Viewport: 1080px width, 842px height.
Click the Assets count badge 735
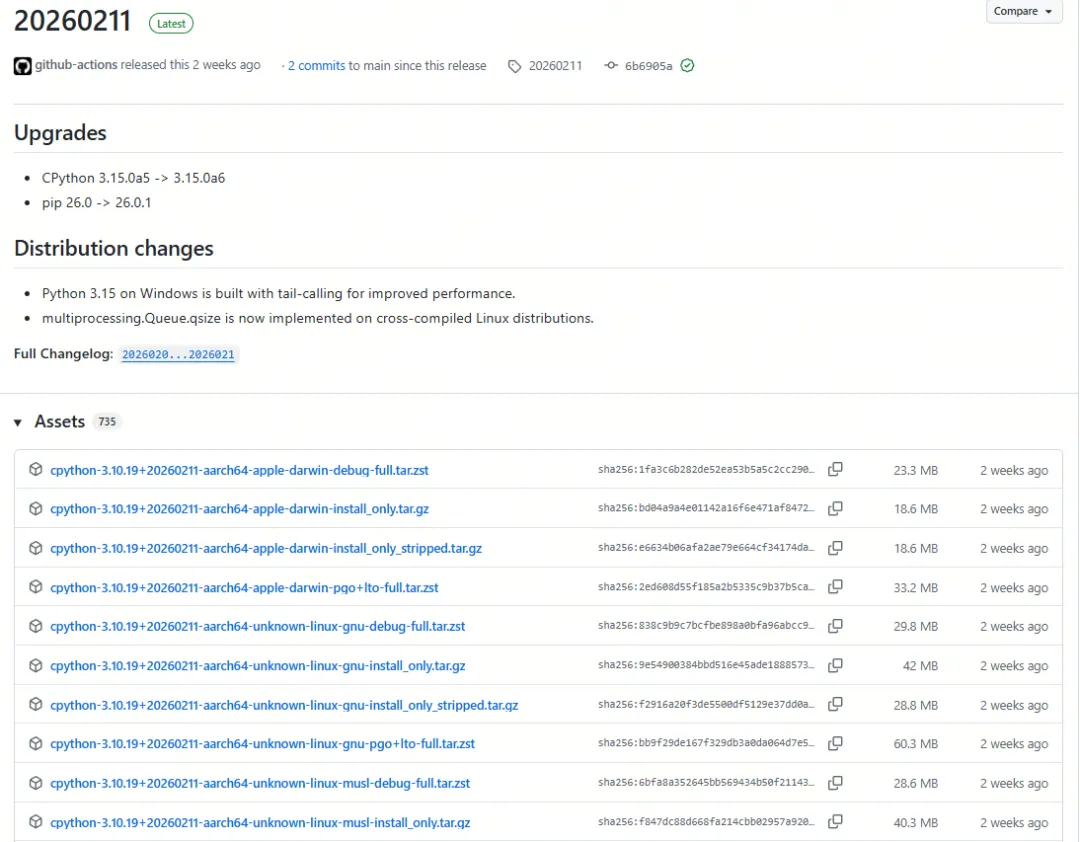coord(107,422)
